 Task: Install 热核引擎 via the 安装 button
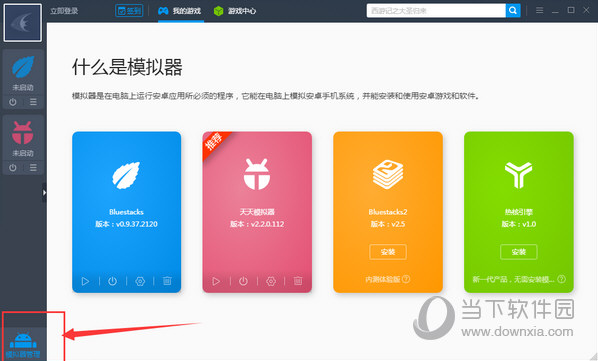coord(519,252)
